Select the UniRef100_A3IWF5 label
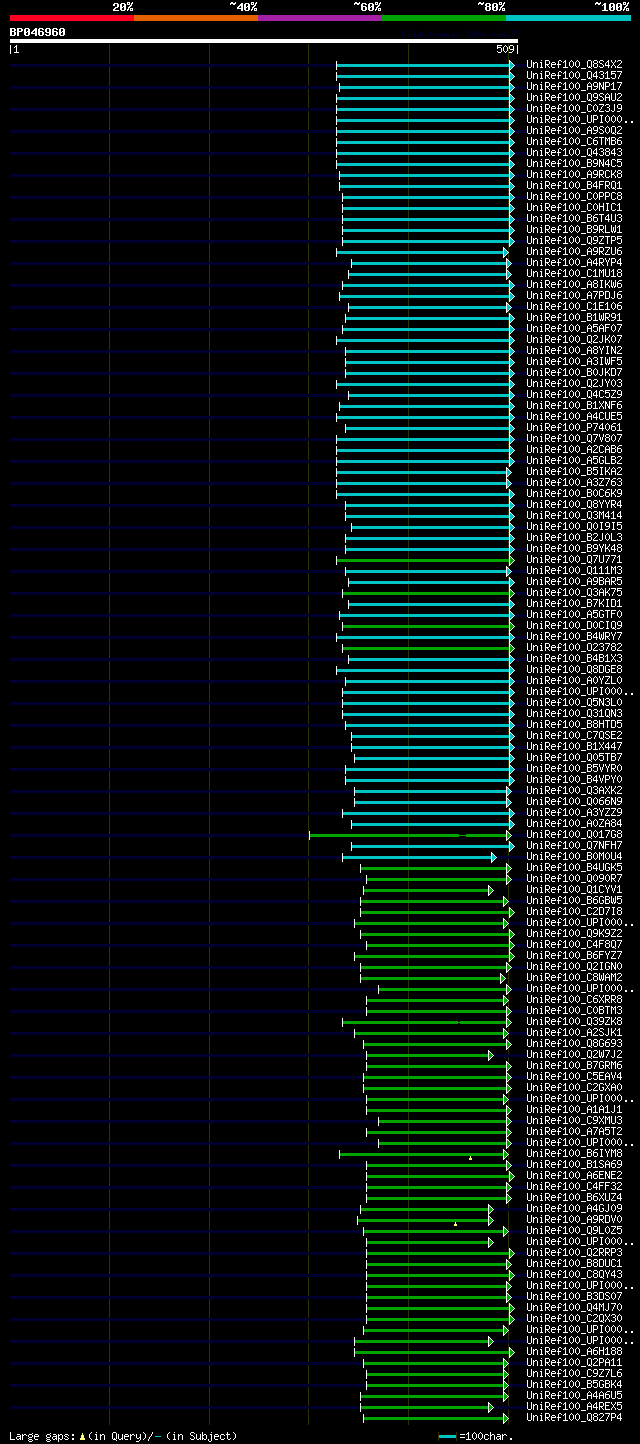640x1444 pixels. click(575, 361)
